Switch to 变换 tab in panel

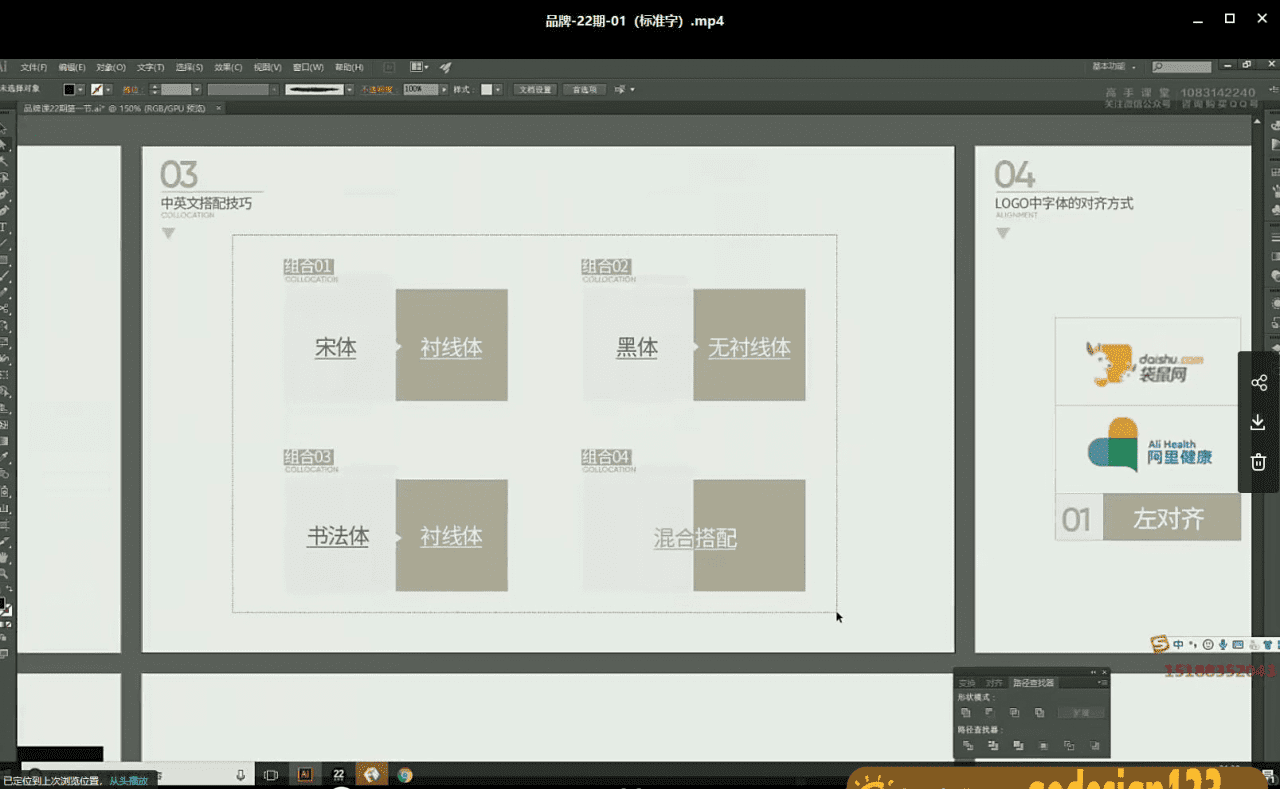tap(967, 683)
